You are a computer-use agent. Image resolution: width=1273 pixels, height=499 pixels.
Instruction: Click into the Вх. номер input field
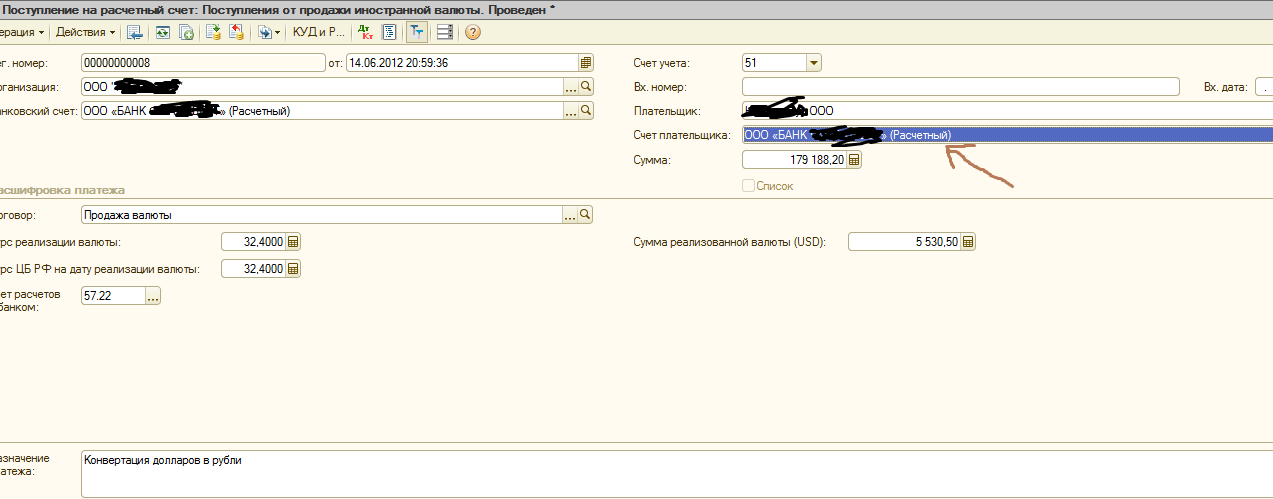click(960, 87)
